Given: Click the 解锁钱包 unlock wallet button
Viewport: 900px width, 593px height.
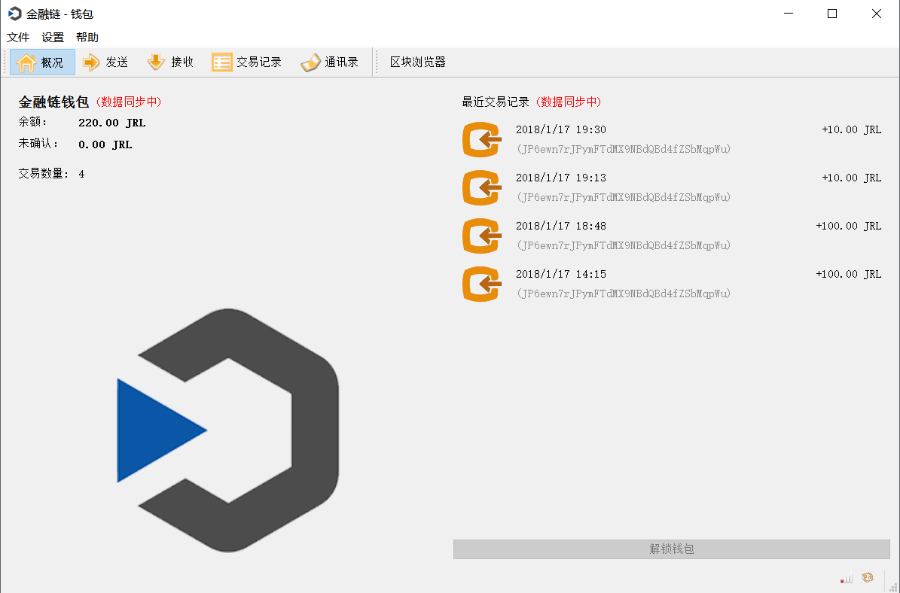Looking at the screenshot, I should pyautogui.click(x=671, y=549).
